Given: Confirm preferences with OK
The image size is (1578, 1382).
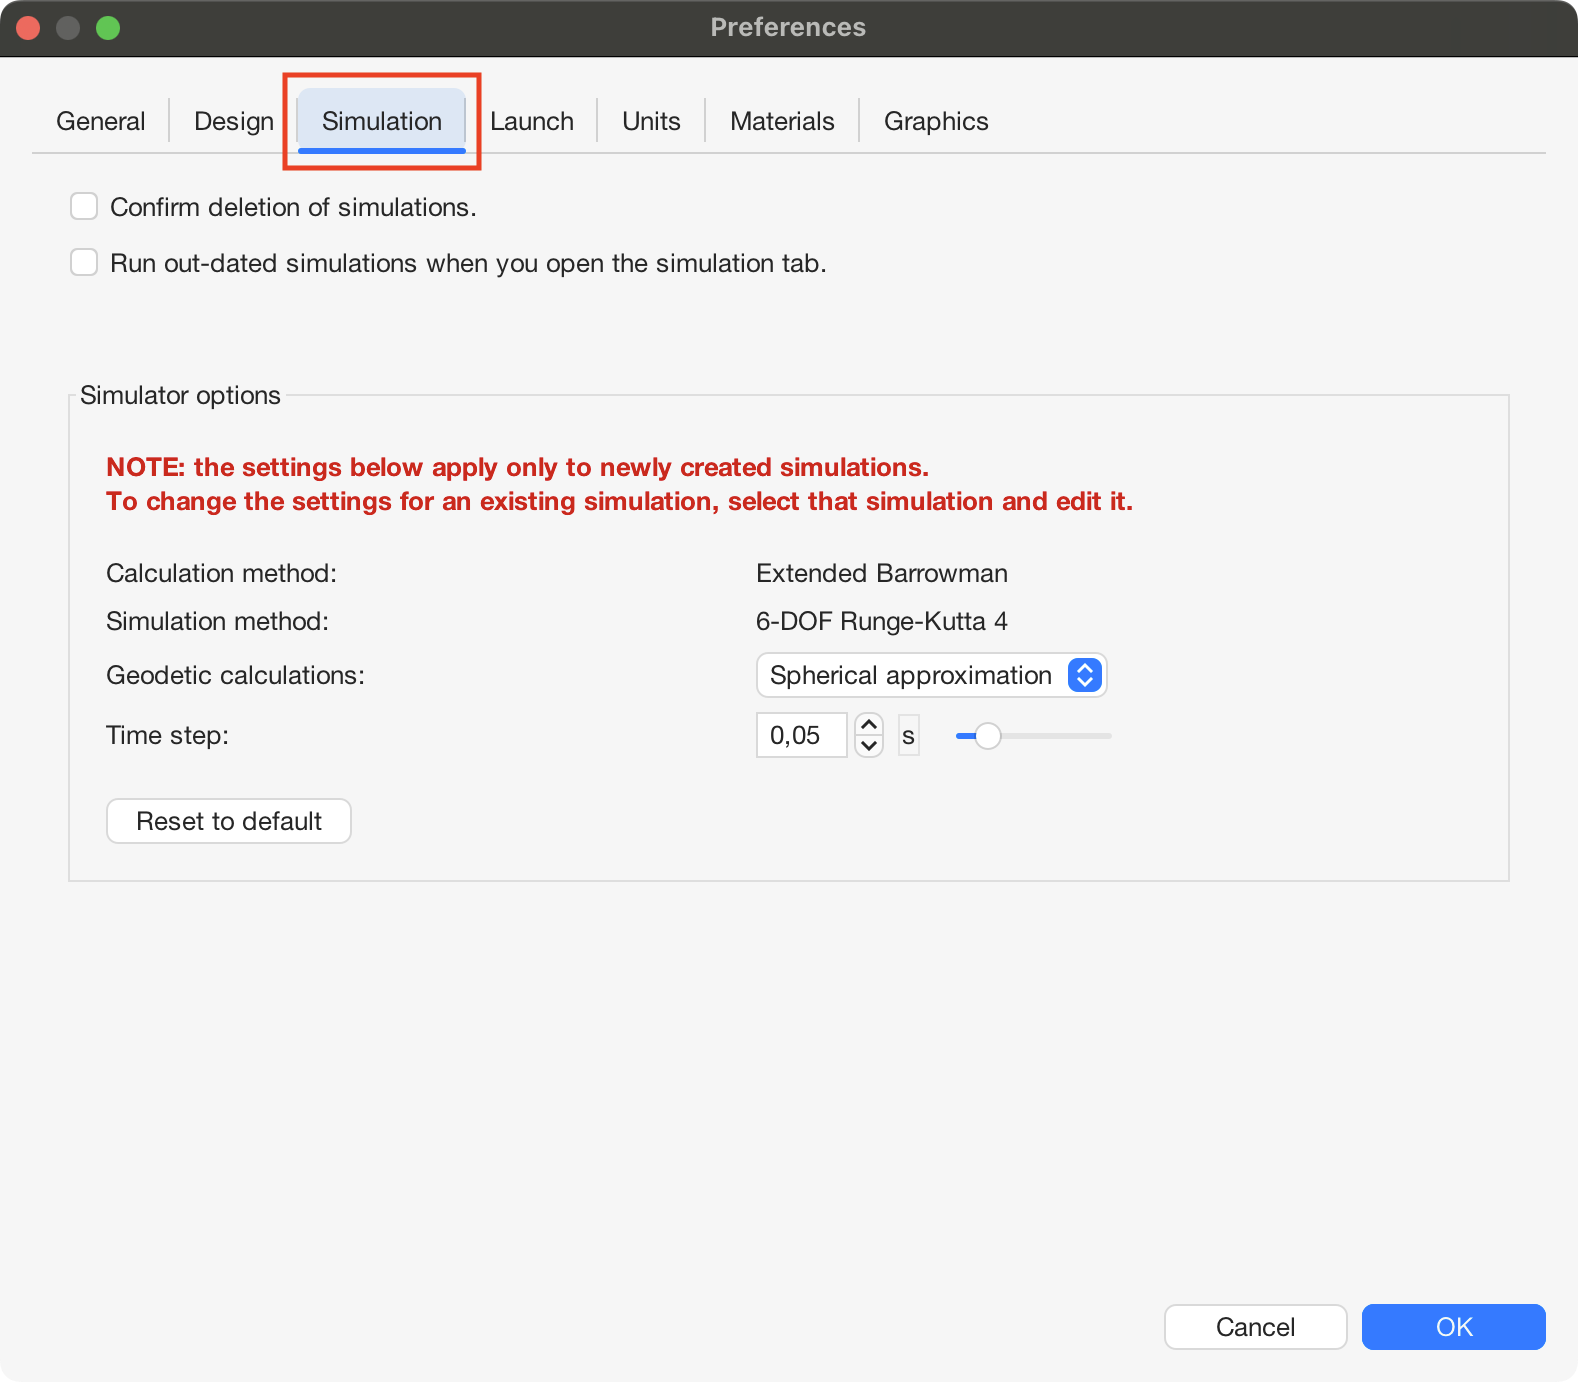Looking at the screenshot, I should (1453, 1327).
